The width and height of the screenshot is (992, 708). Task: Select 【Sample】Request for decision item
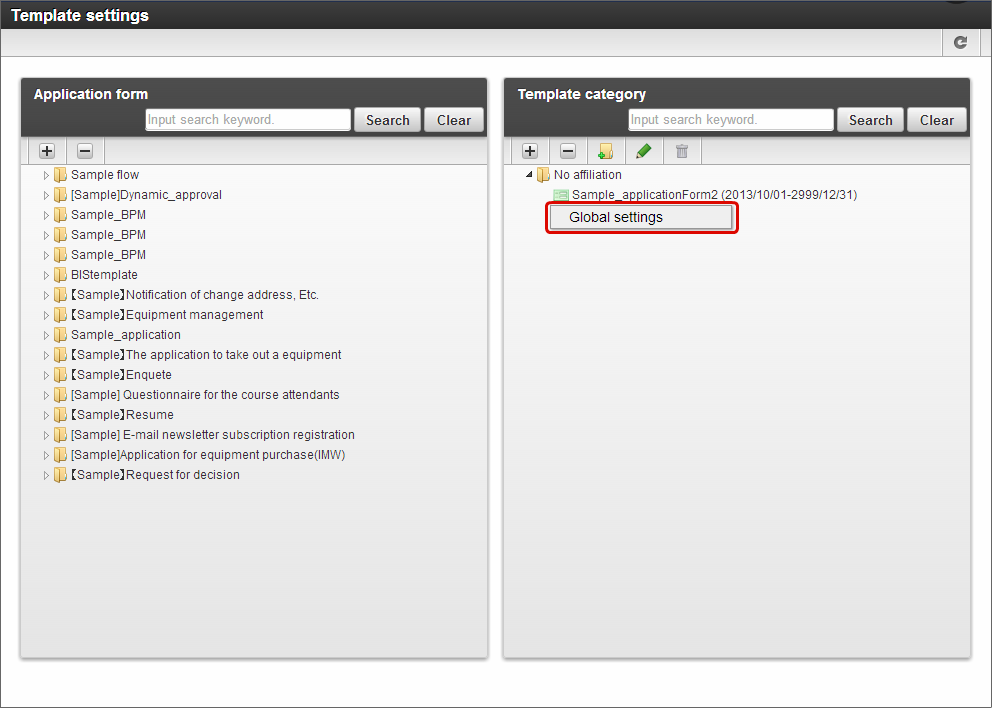(155, 475)
